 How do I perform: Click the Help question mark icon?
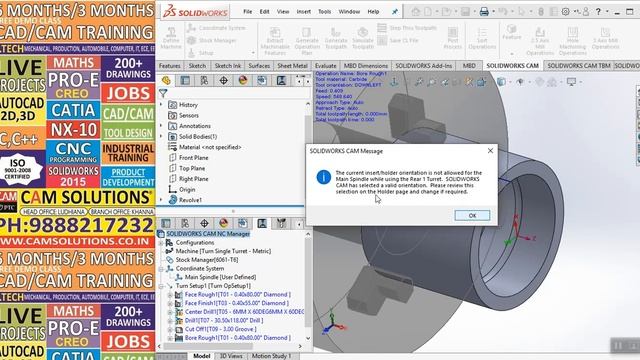[598, 12]
